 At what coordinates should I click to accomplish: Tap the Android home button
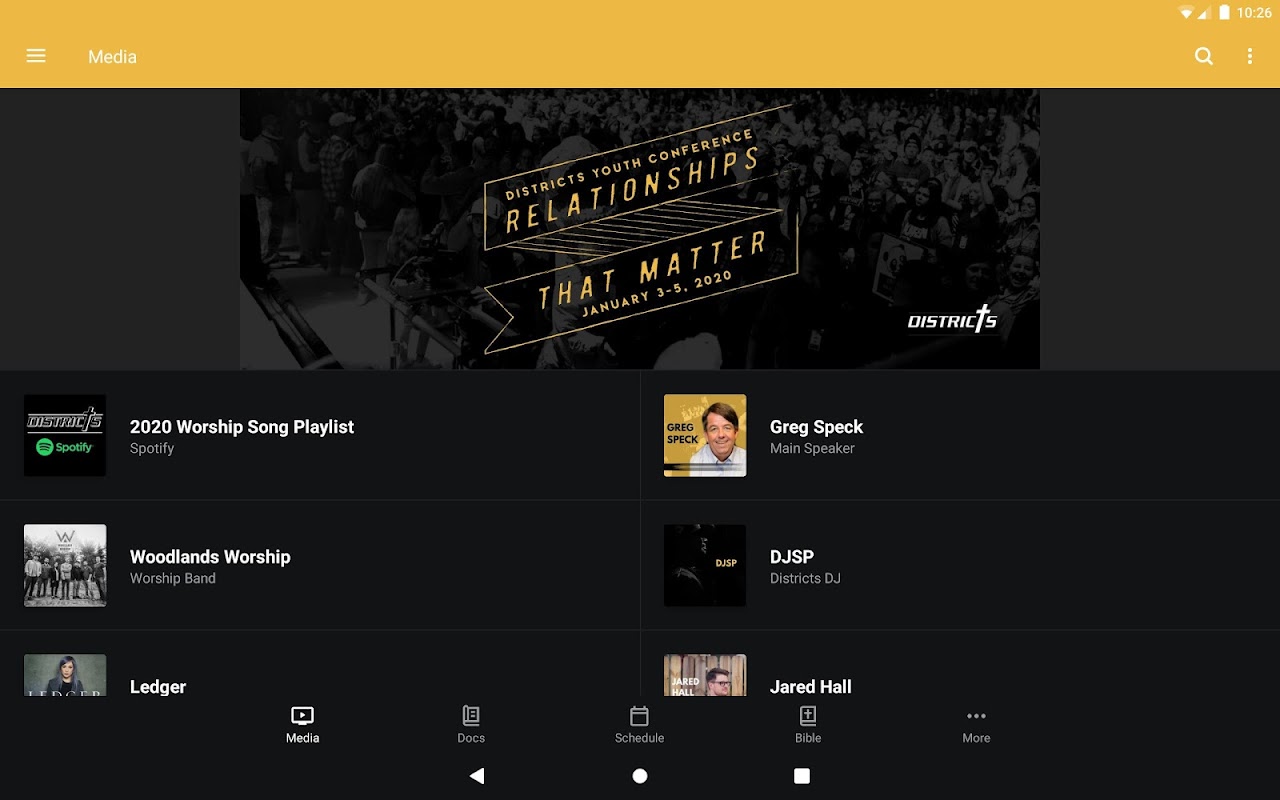640,775
